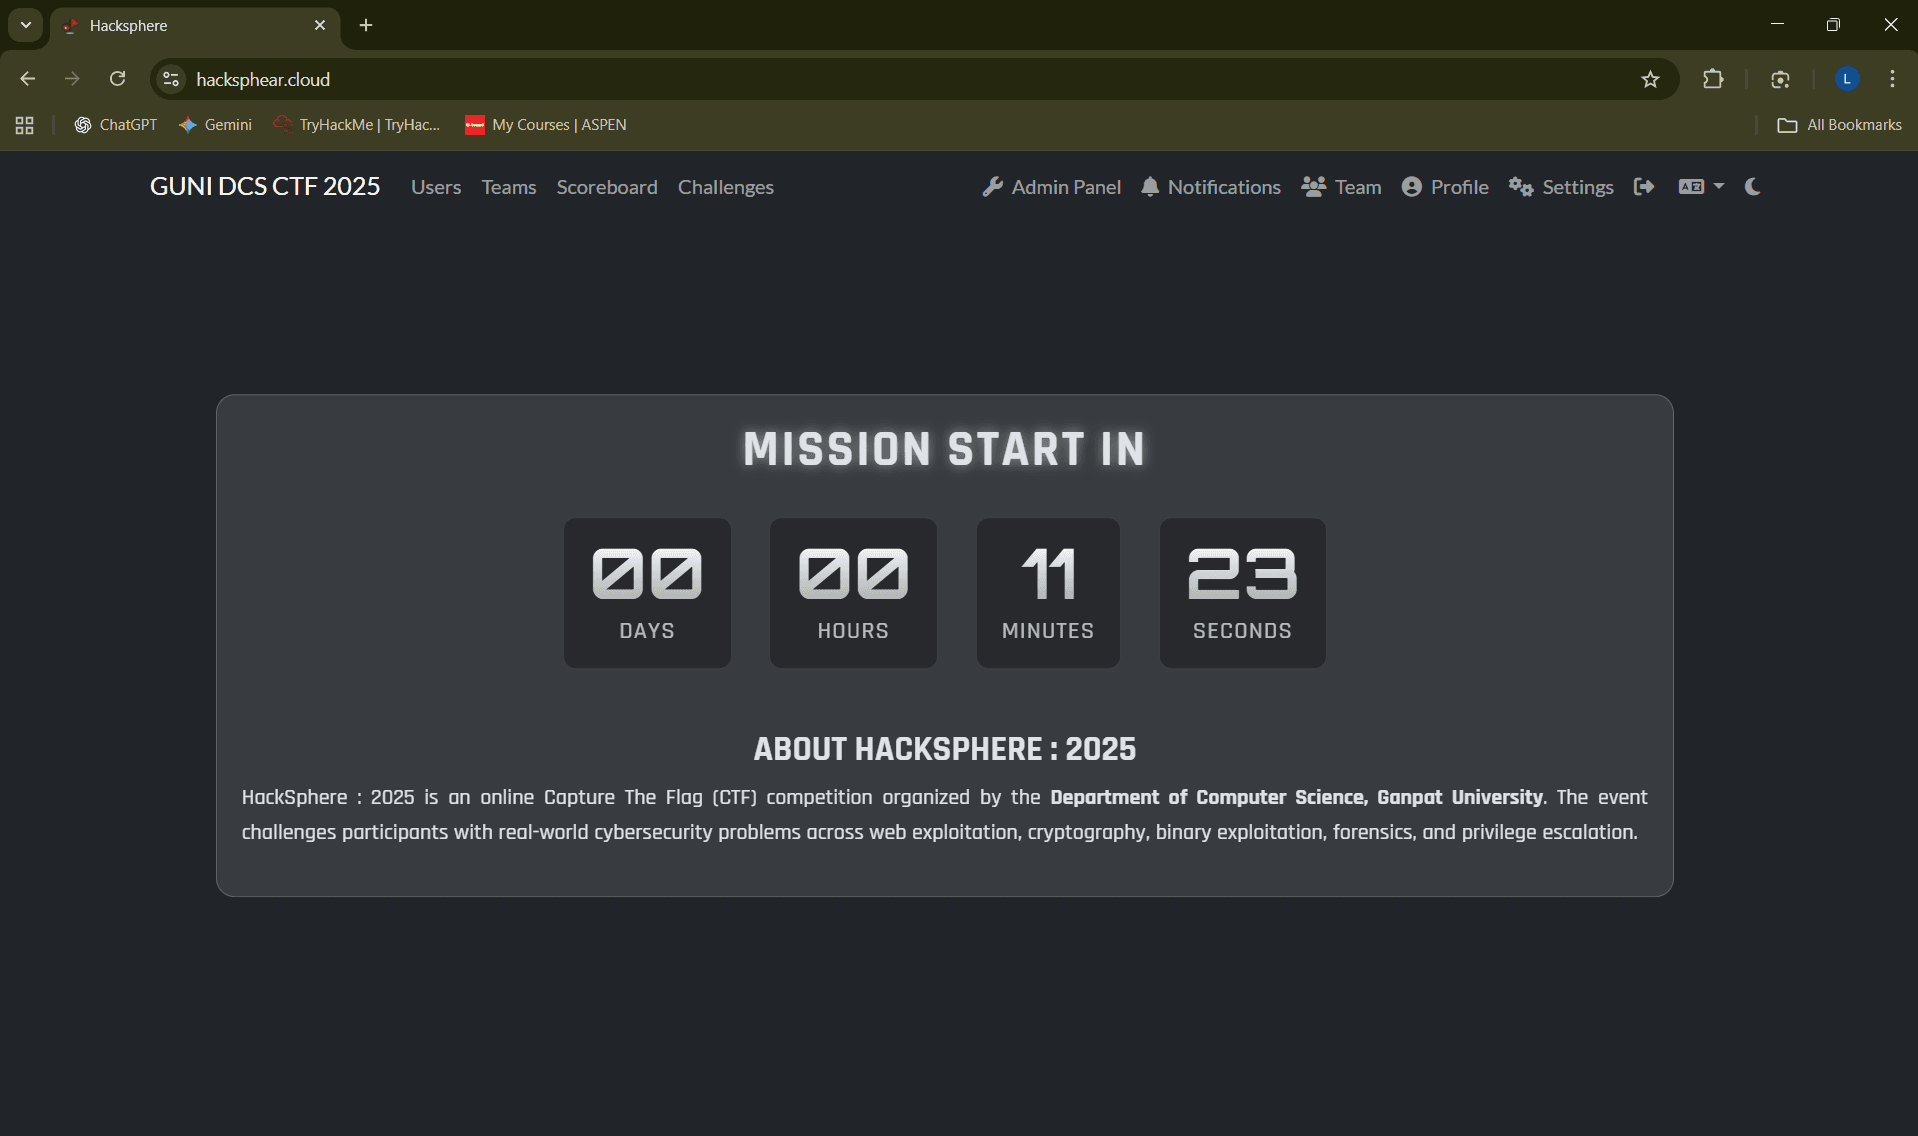Open the Settings gear icon

[x=1521, y=187]
